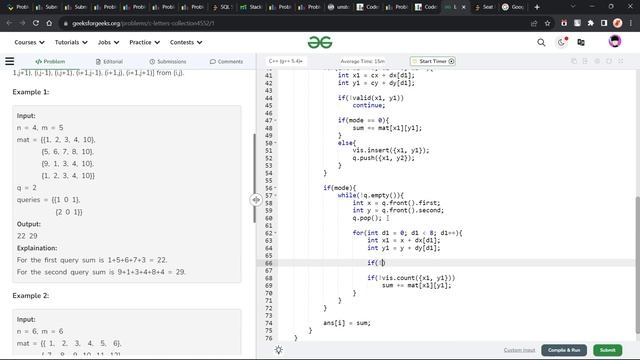Click the copy code icon in editor toolbar
640x360 pixels.
coord(574,61)
